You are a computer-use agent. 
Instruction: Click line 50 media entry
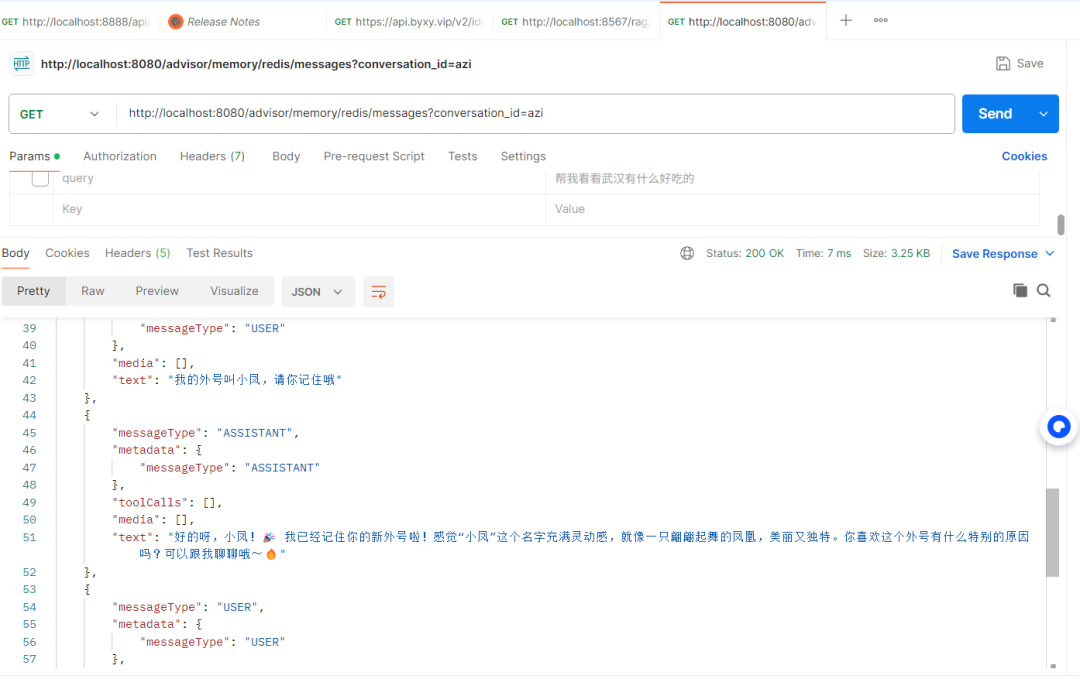(x=153, y=520)
